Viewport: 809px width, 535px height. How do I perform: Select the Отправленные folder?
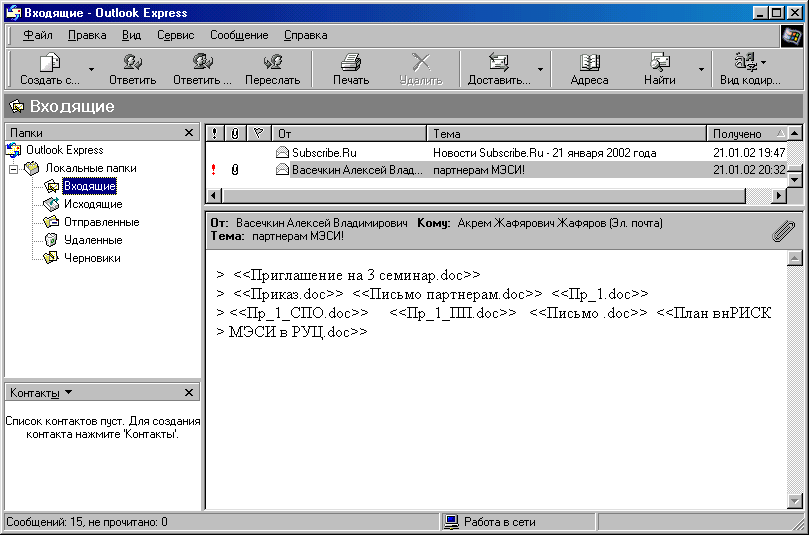coord(102,222)
